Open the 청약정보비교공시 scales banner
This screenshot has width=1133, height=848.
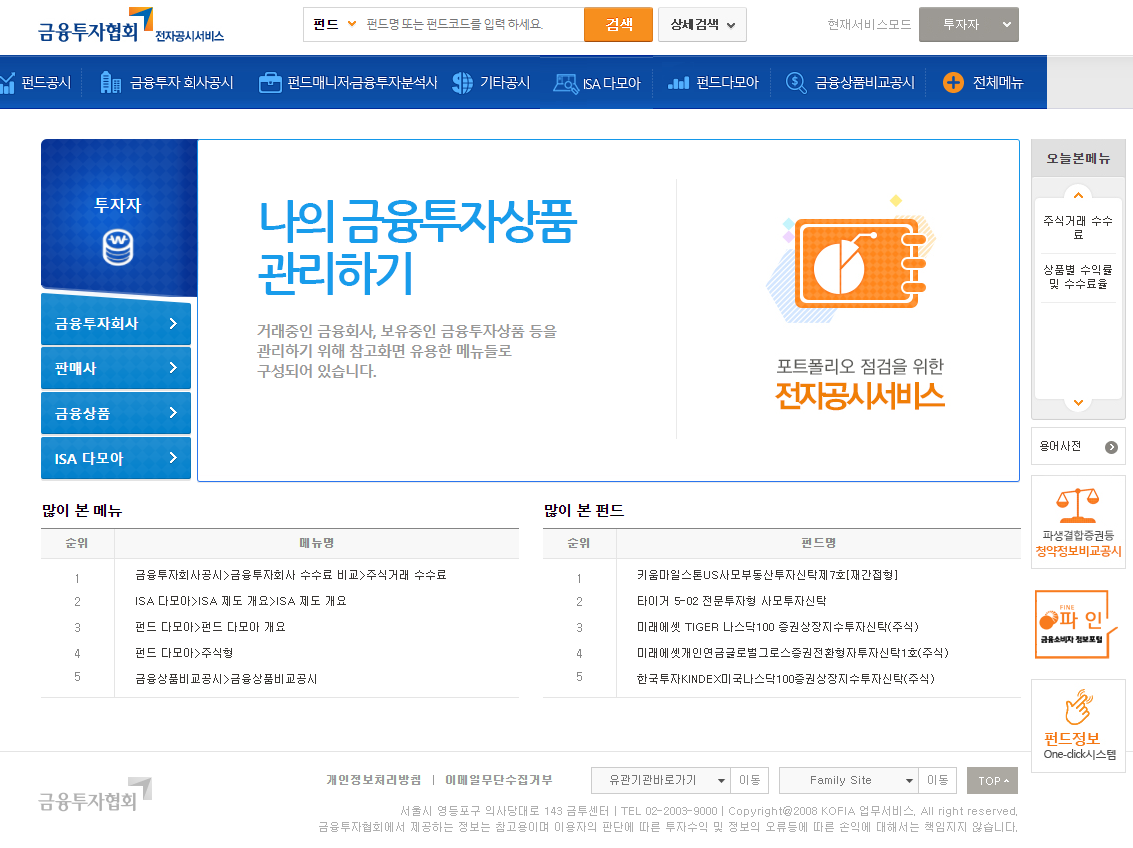pos(1078,522)
